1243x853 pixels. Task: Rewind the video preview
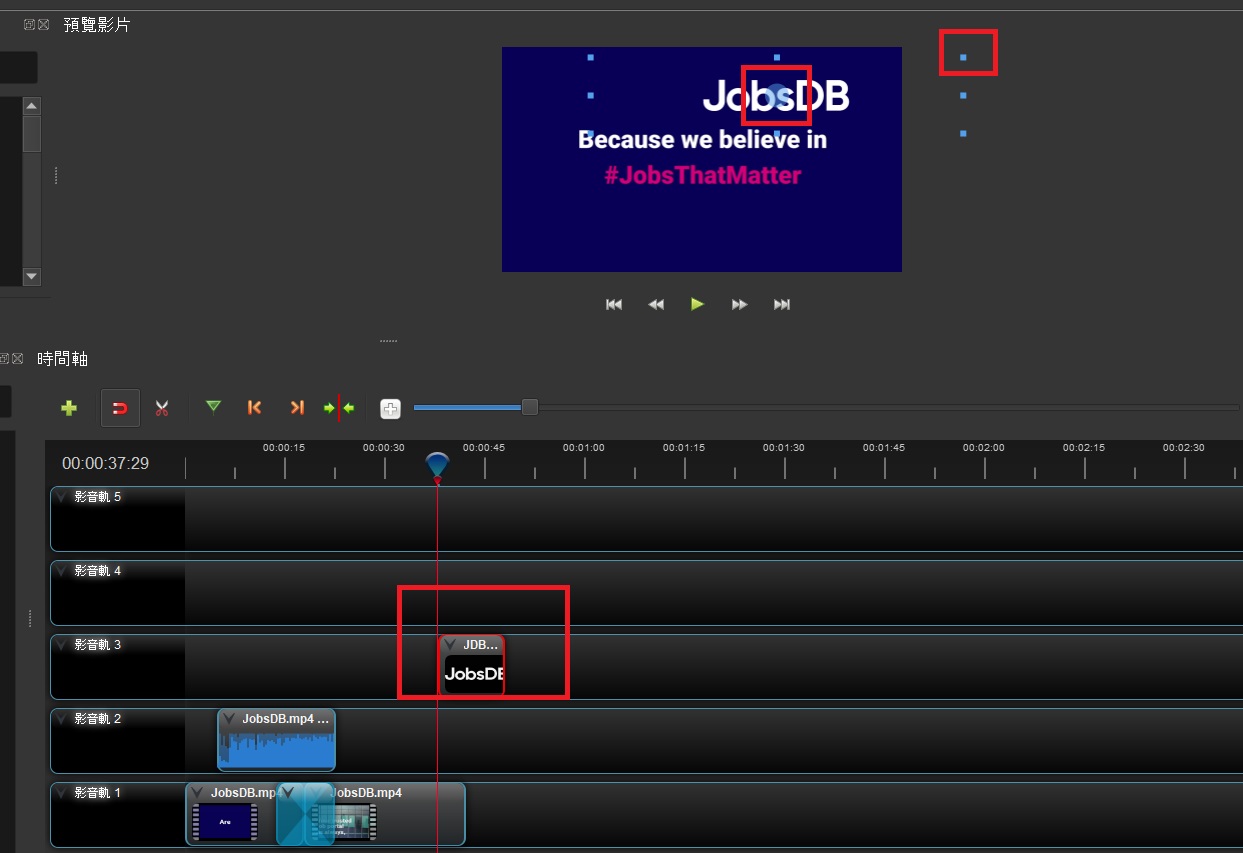[656, 304]
